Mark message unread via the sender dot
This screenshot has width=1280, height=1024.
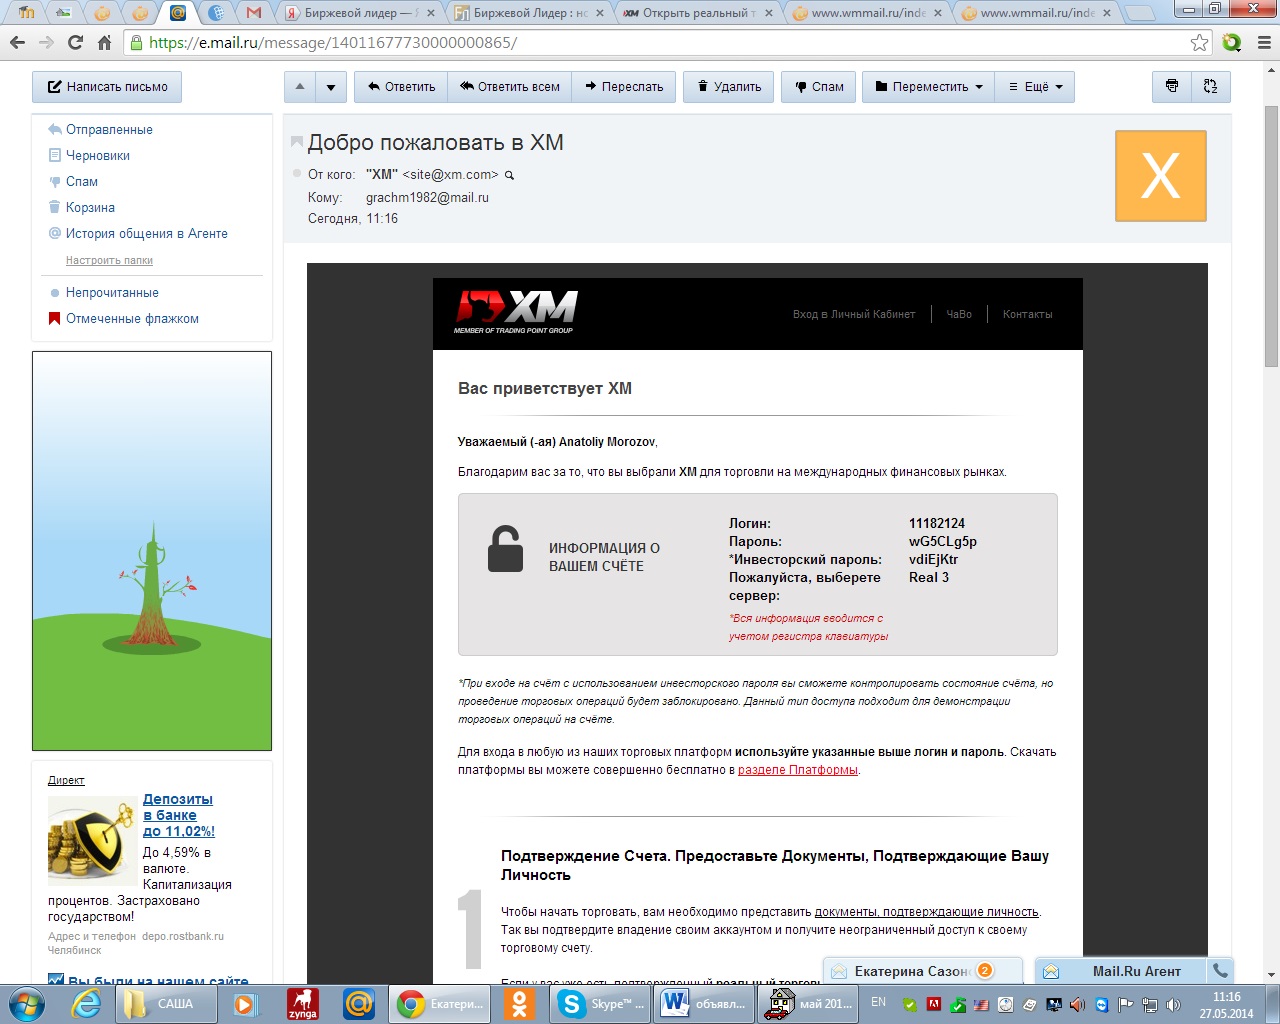point(297,174)
